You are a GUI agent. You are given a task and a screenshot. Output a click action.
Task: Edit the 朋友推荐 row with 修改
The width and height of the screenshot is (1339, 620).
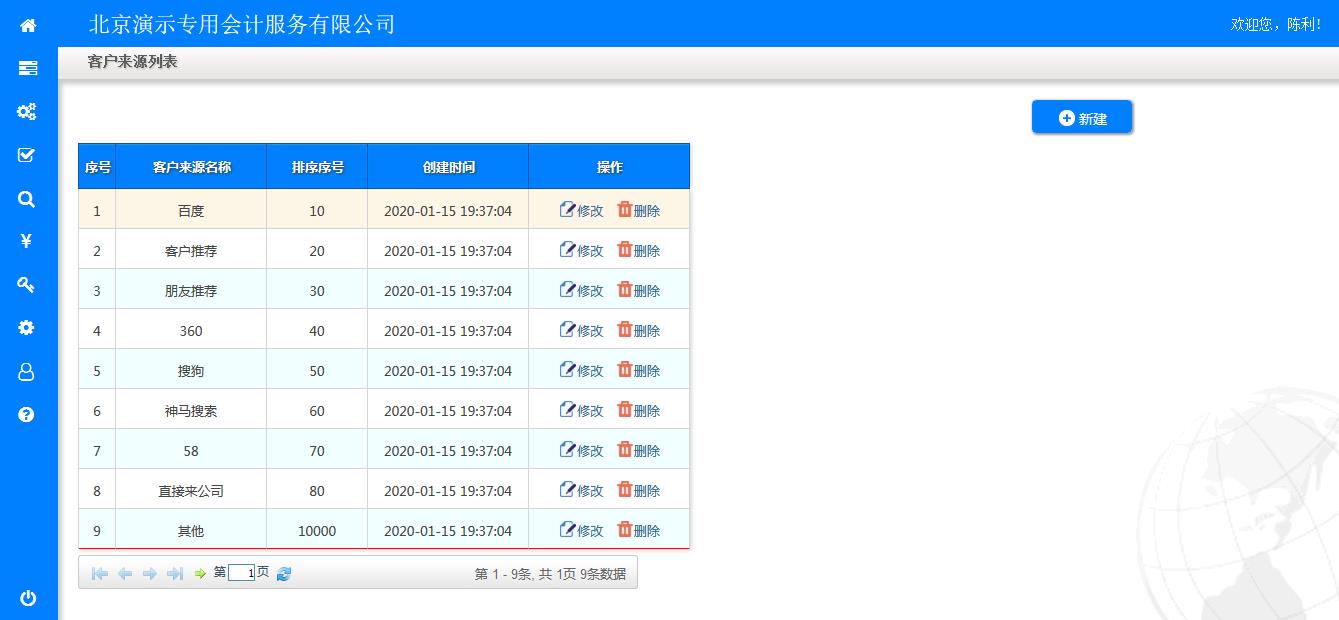581,290
